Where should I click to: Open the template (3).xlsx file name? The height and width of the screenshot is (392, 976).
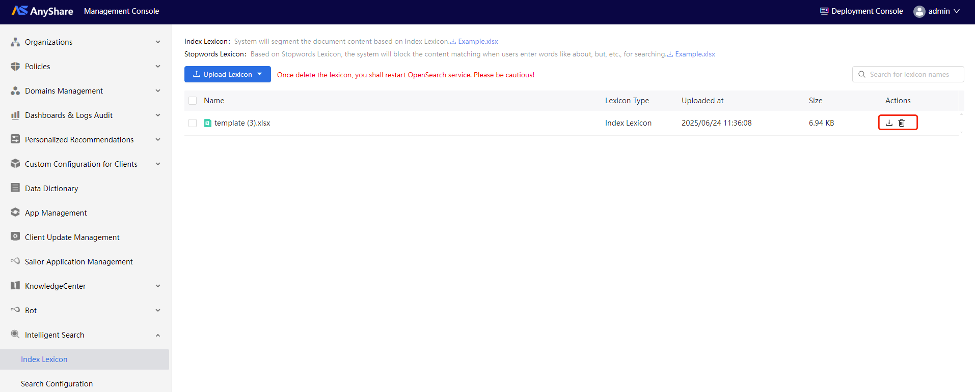point(242,123)
